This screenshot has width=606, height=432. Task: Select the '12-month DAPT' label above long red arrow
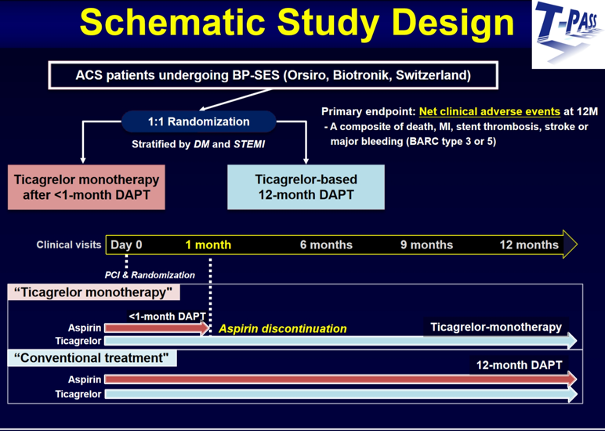click(x=519, y=365)
